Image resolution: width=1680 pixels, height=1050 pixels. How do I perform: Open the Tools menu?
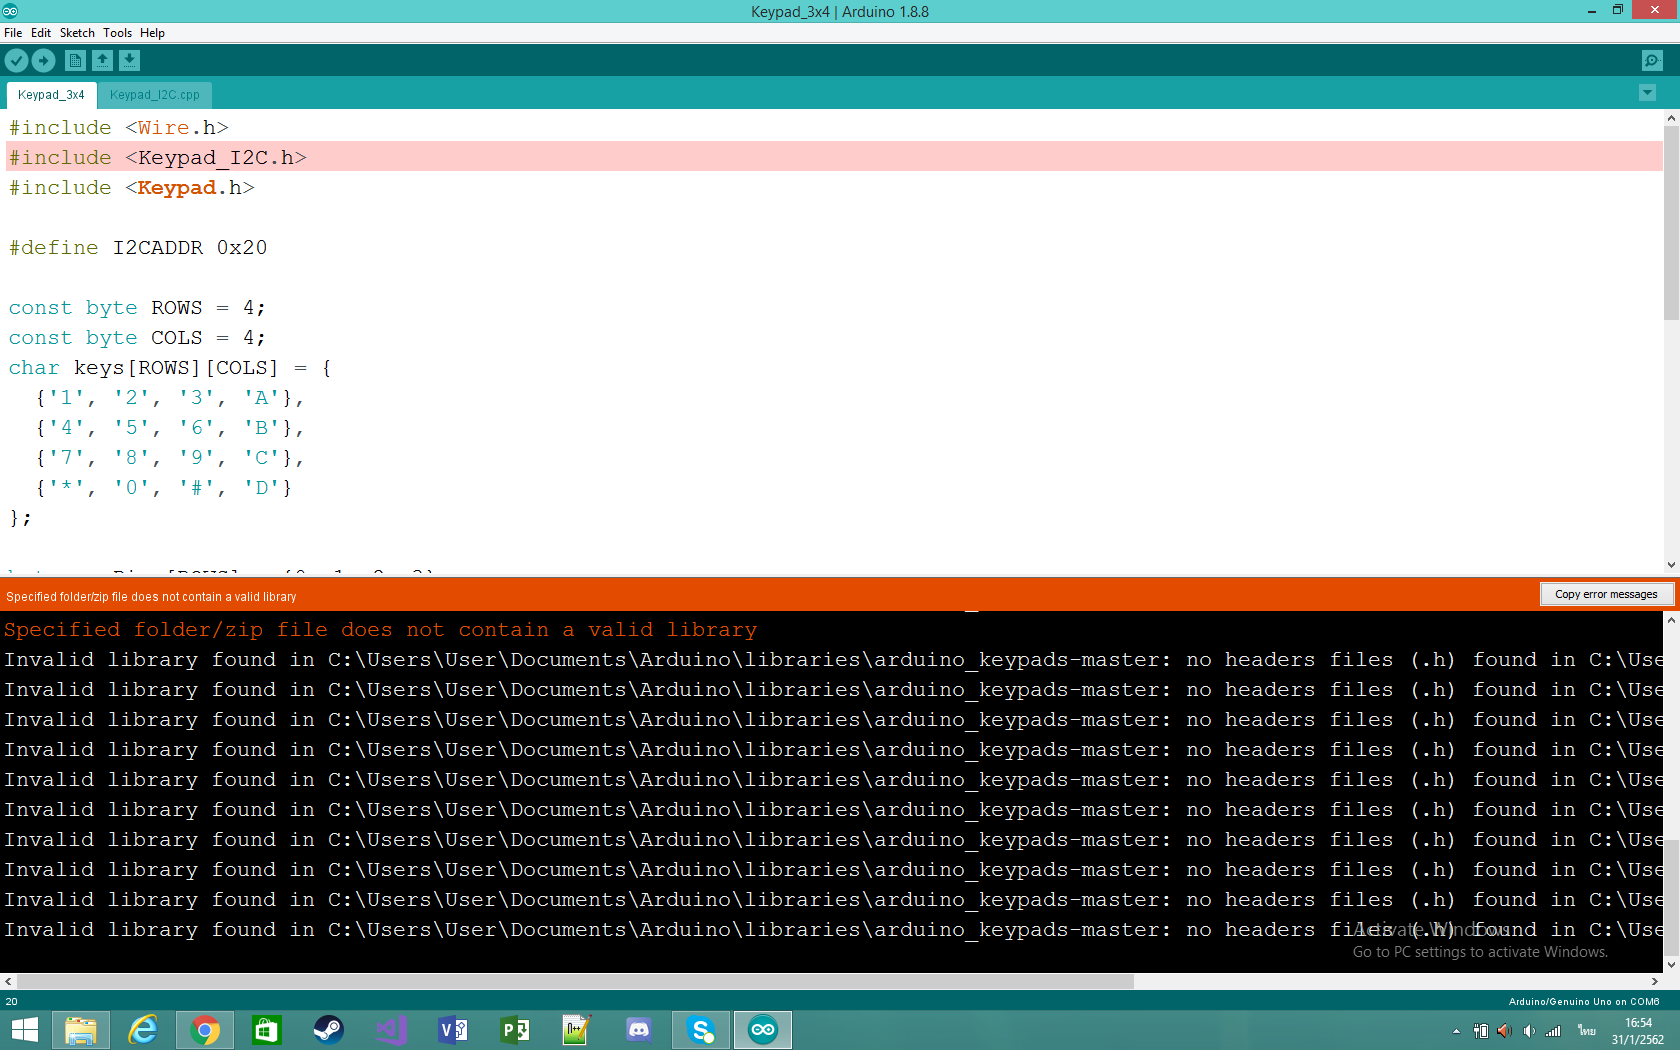click(x=117, y=33)
